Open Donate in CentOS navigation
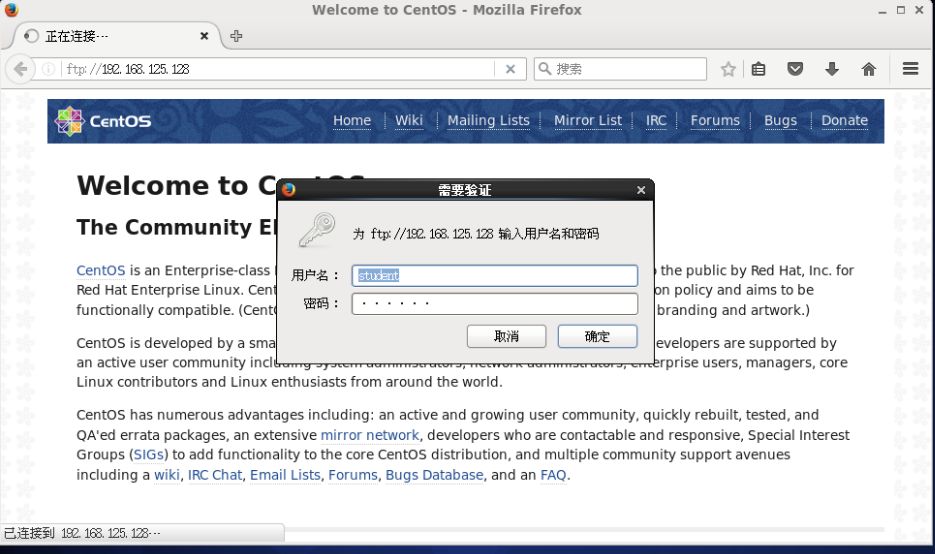Screen dimensions: 935x554 844,120
